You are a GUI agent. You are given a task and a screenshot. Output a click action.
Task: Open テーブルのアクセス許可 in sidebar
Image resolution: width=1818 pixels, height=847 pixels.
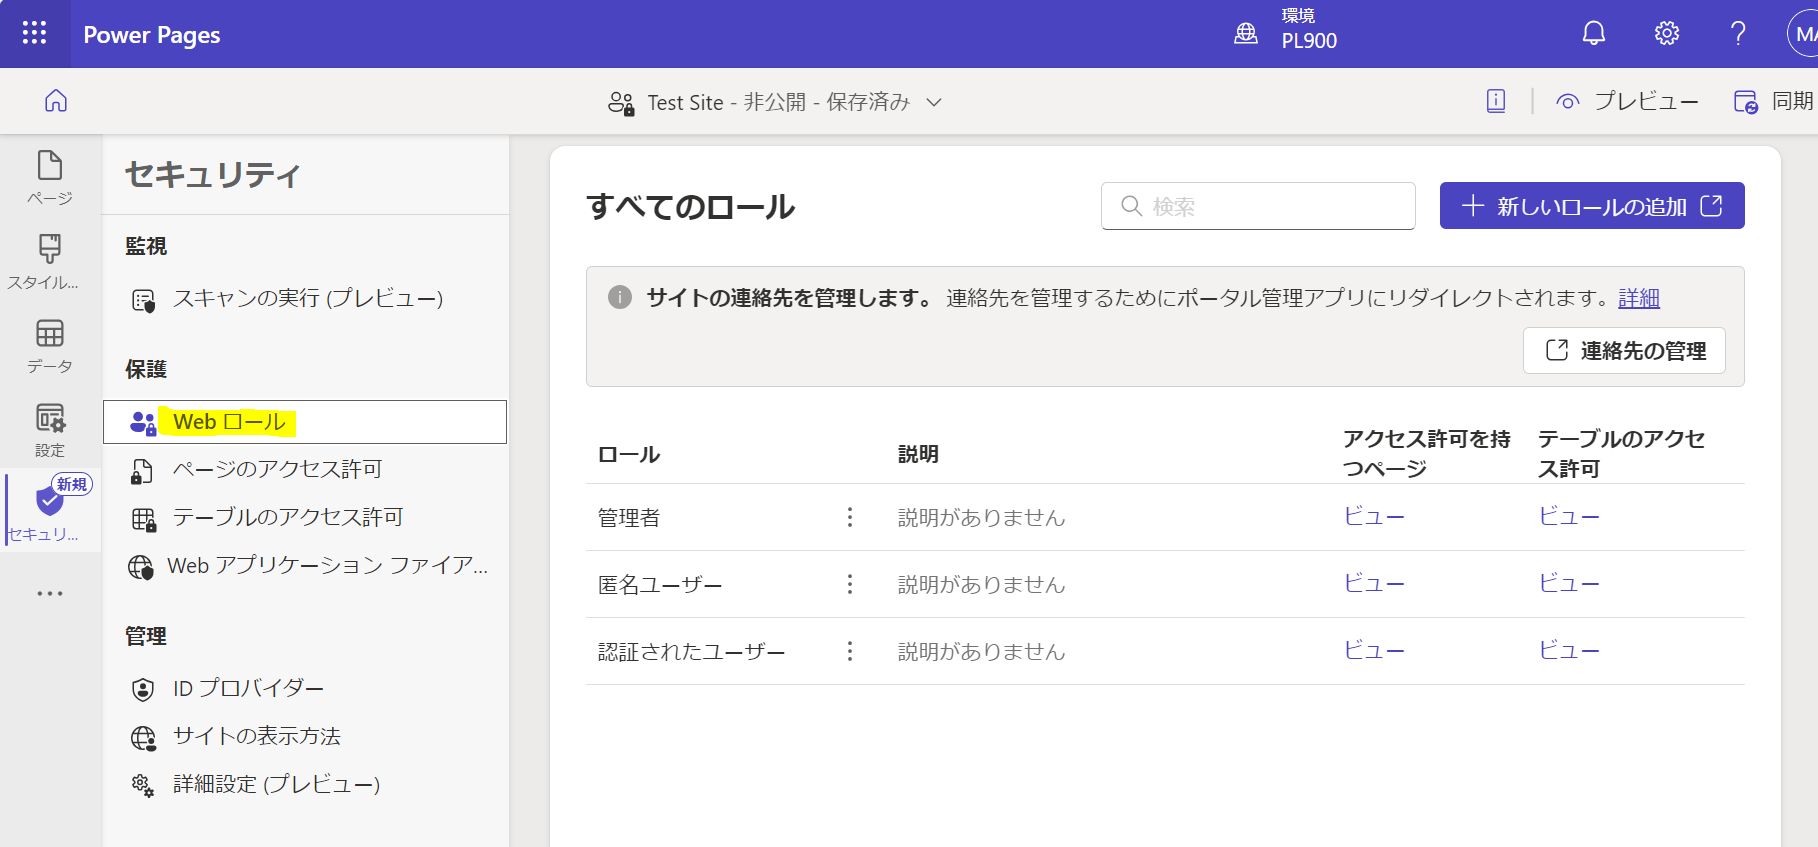pos(306,517)
